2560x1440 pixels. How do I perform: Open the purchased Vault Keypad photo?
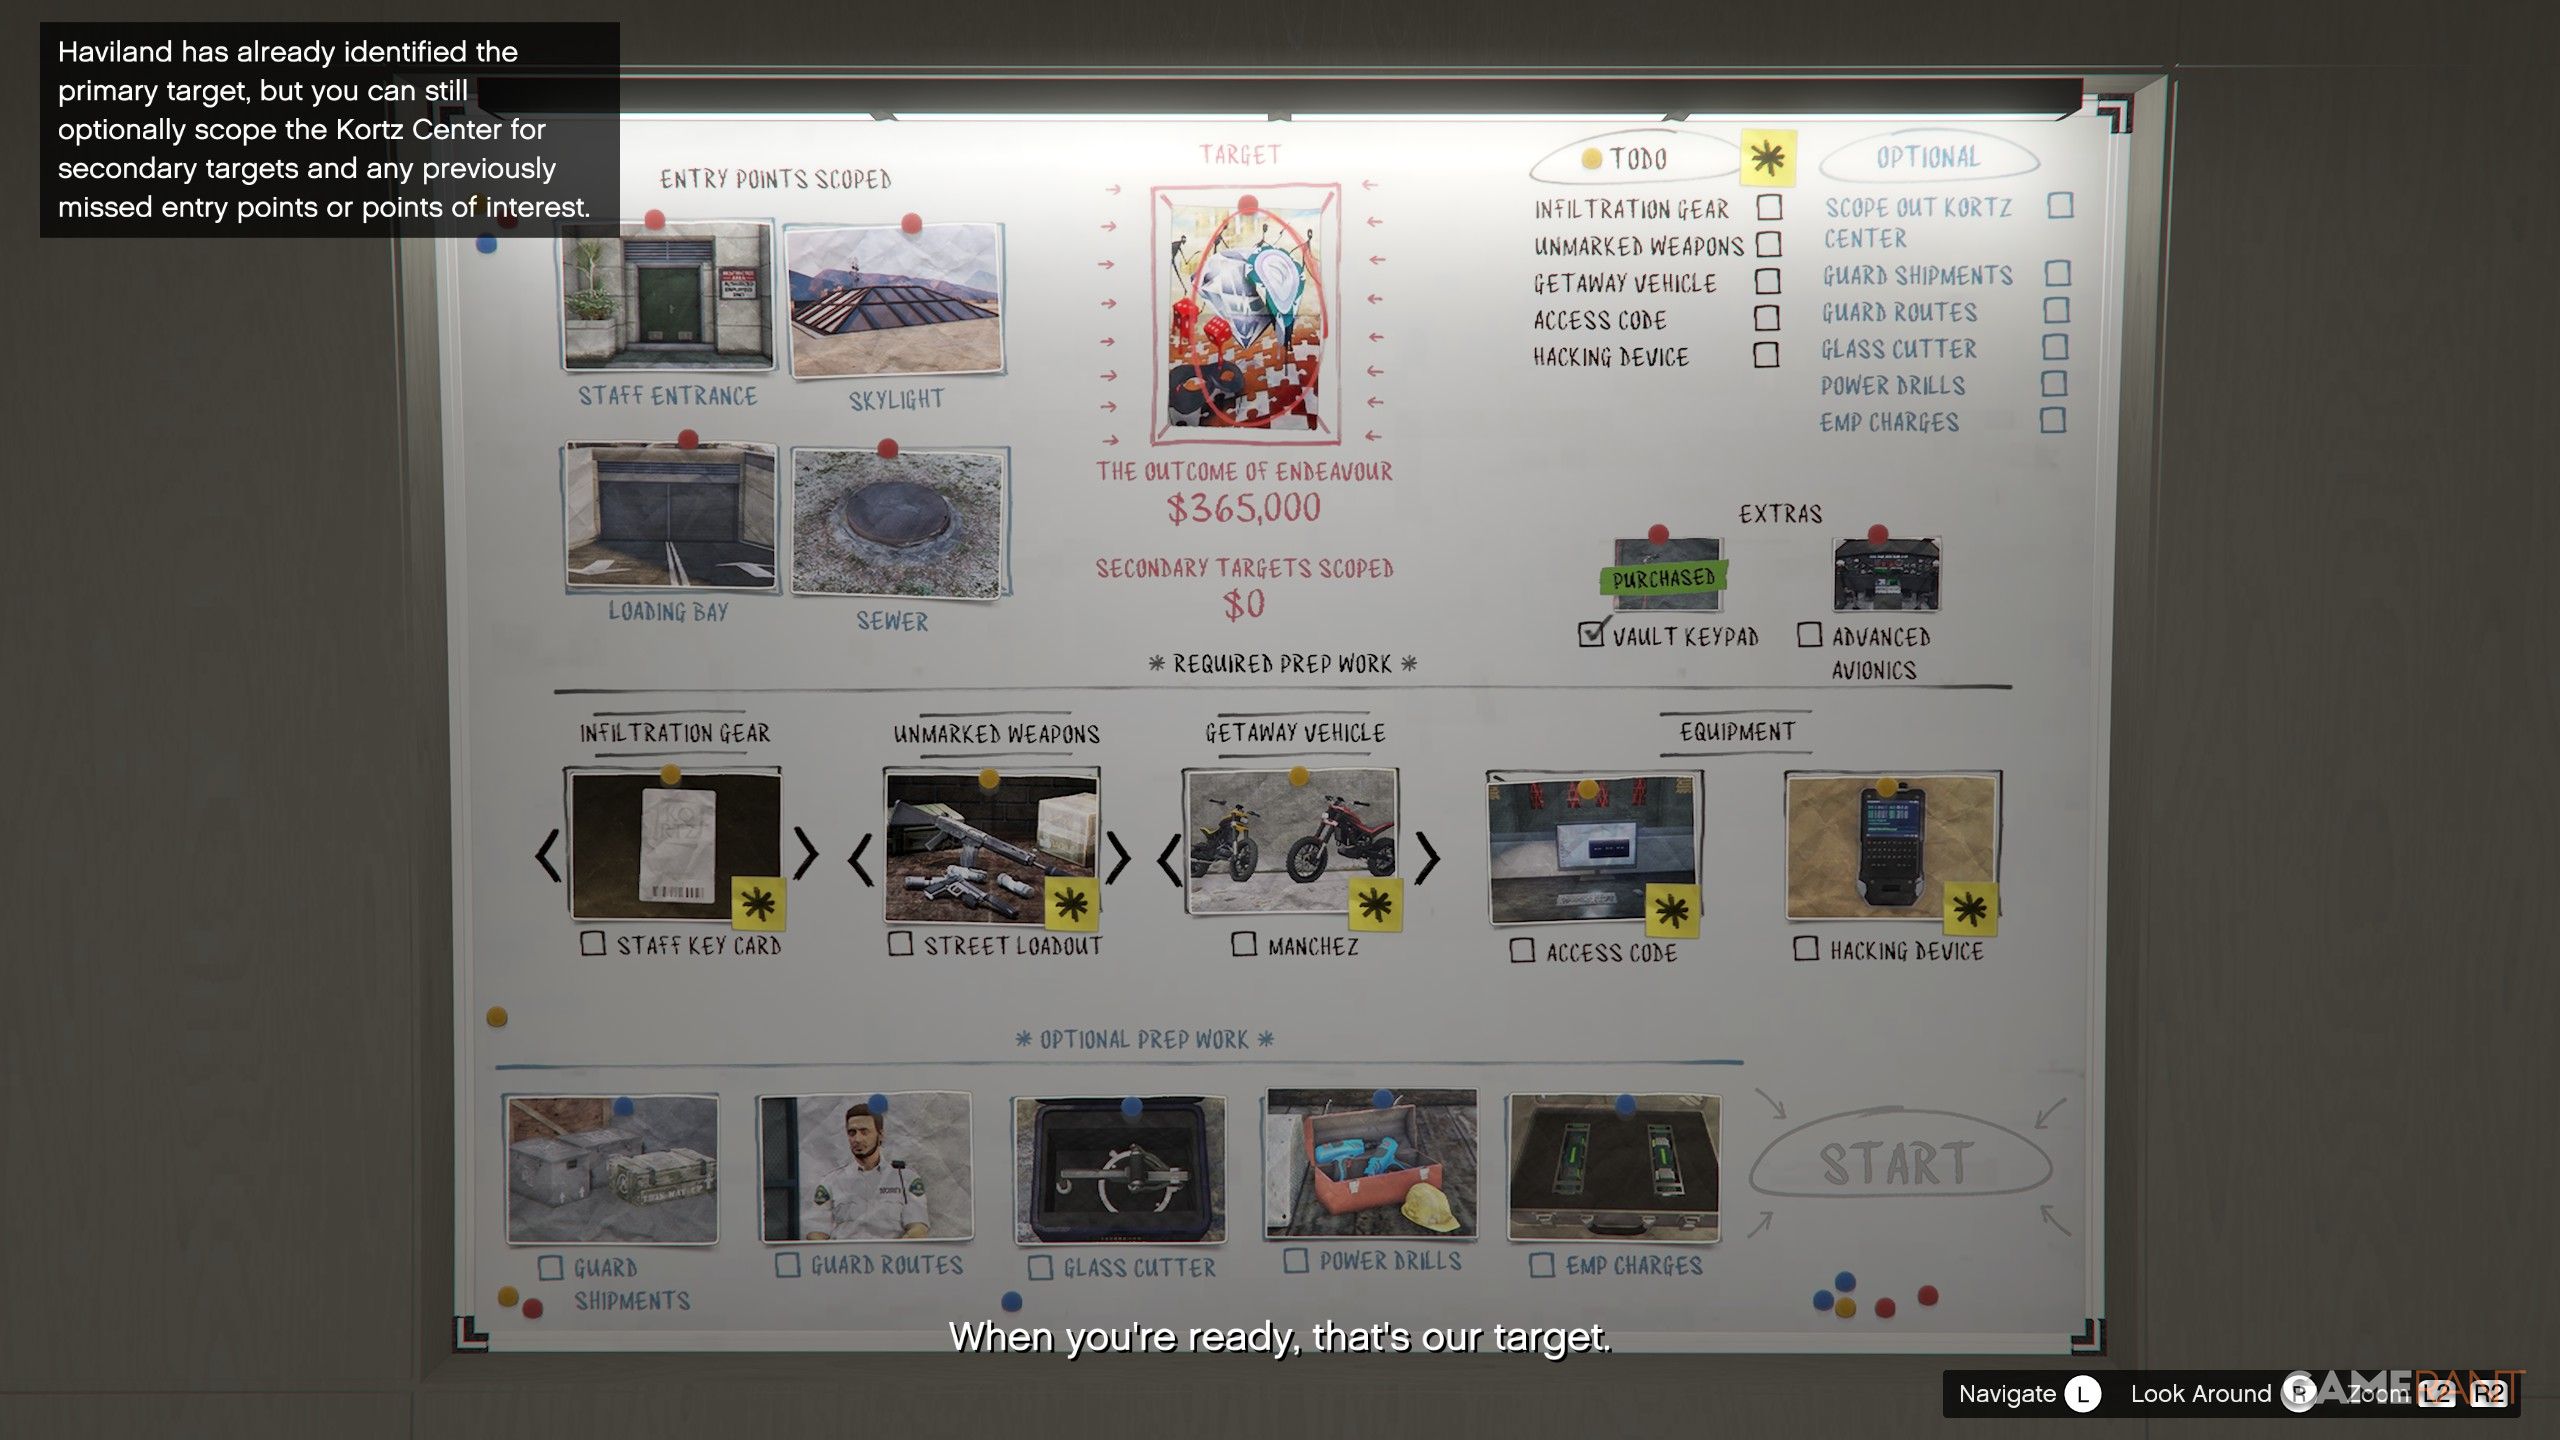coord(1667,575)
